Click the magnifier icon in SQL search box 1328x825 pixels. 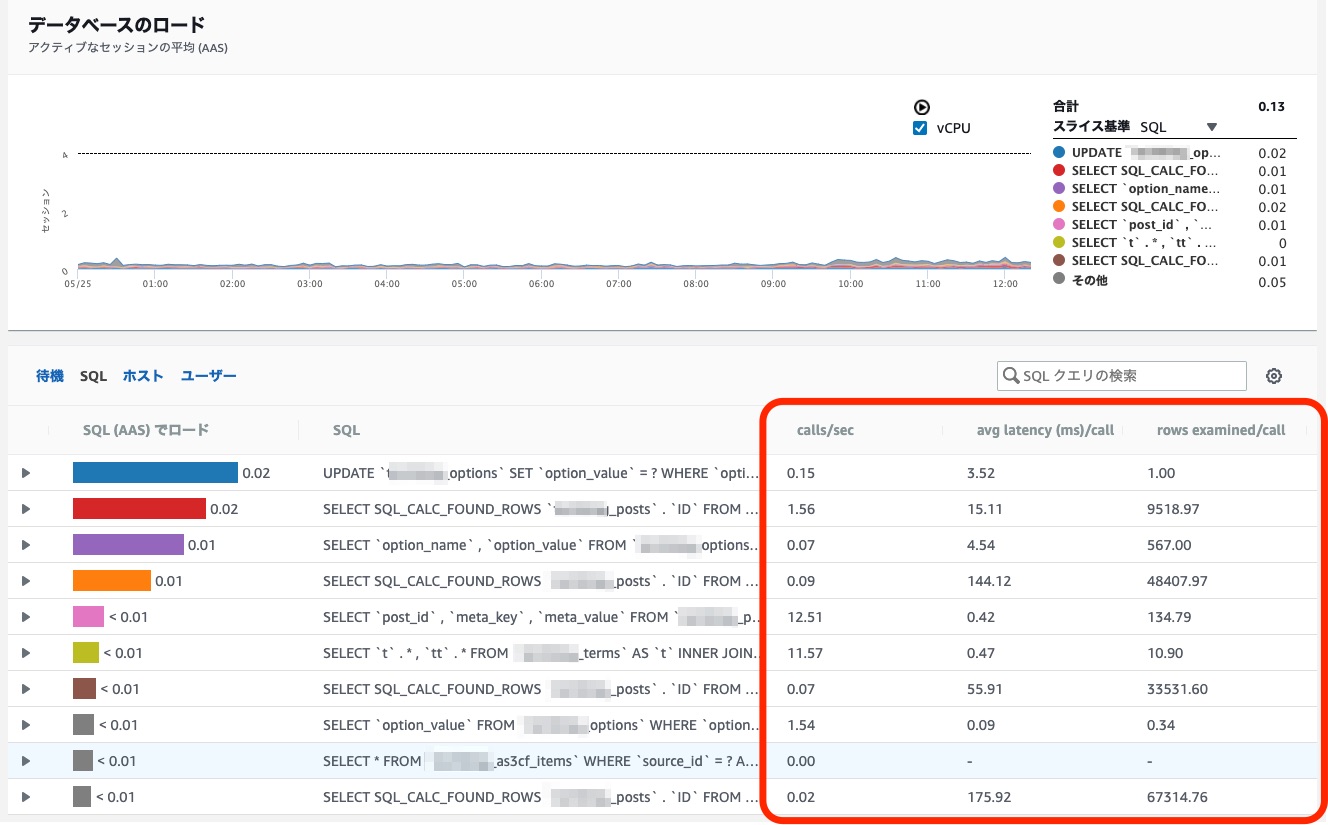click(1011, 376)
